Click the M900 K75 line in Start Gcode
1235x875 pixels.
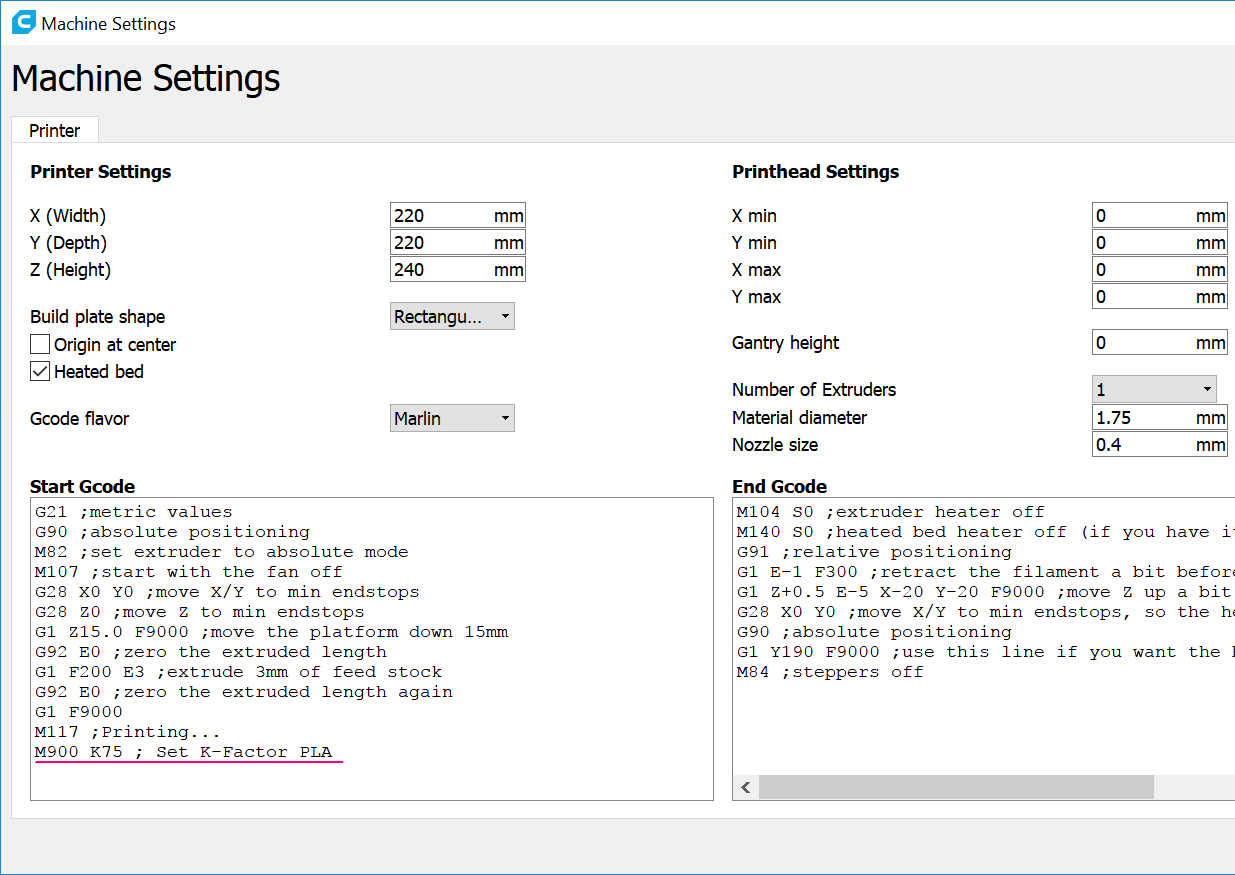pyautogui.click(x=184, y=752)
